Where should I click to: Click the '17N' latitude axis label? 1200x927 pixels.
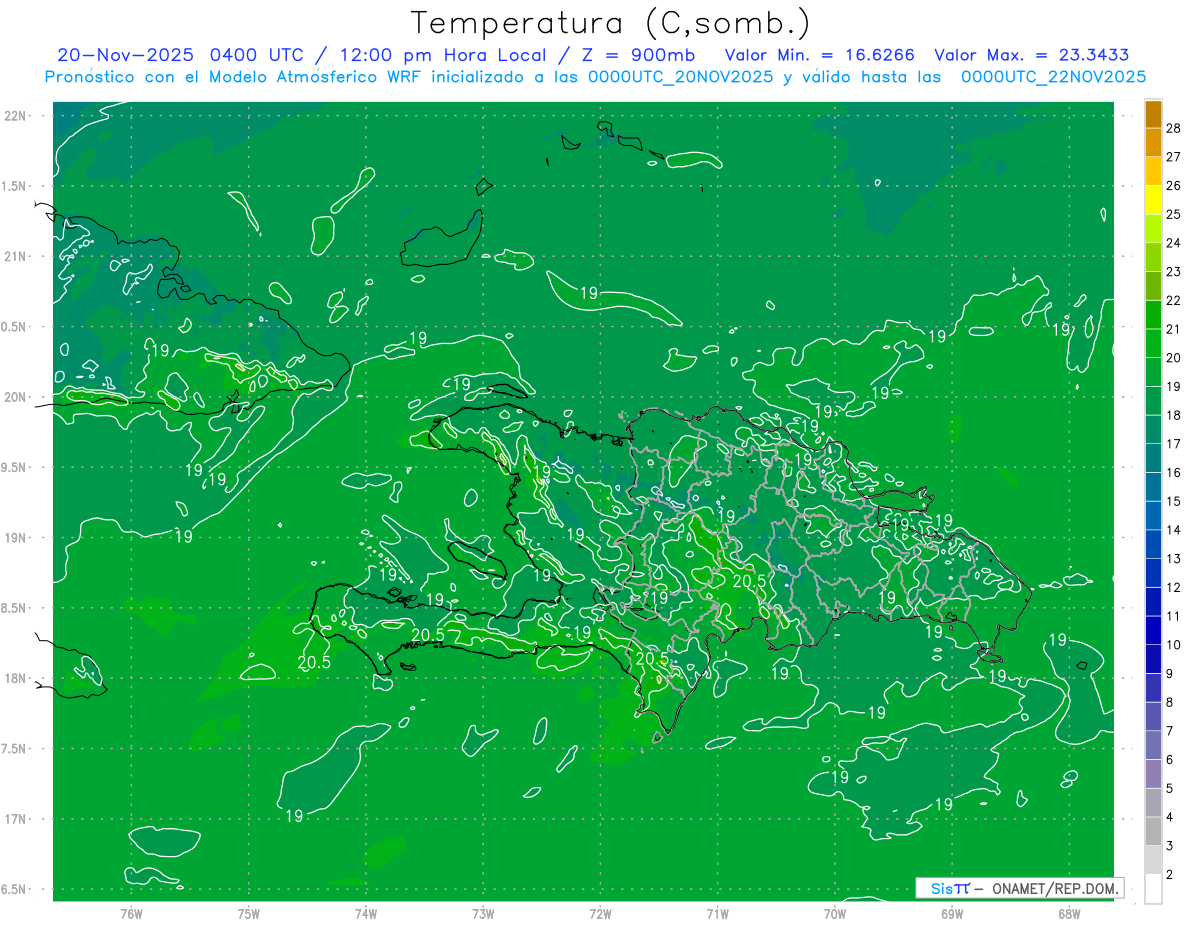17,819
